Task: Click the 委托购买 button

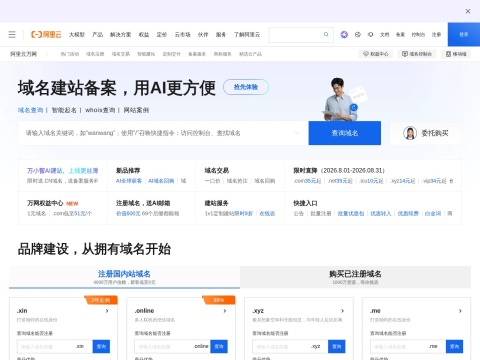Action: pos(426,133)
